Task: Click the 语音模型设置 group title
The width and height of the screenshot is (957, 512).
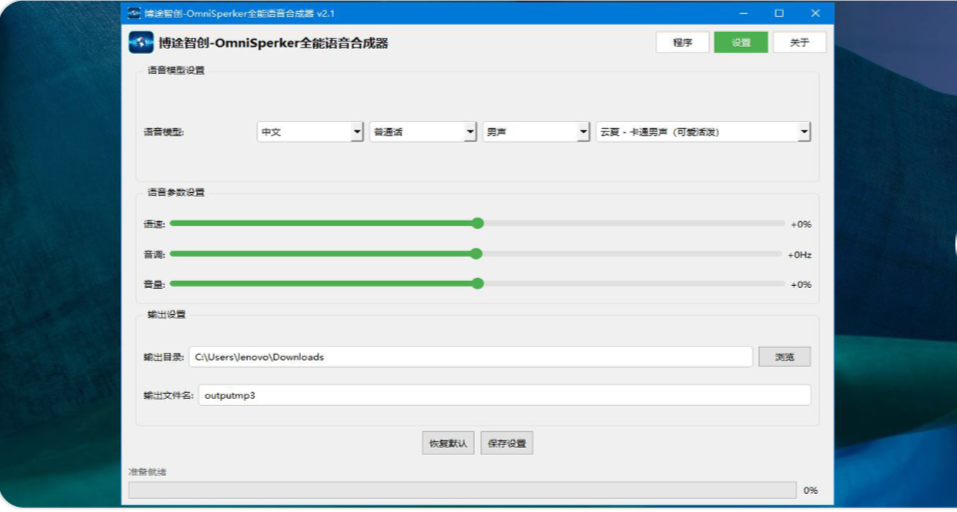Action: [176, 70]
